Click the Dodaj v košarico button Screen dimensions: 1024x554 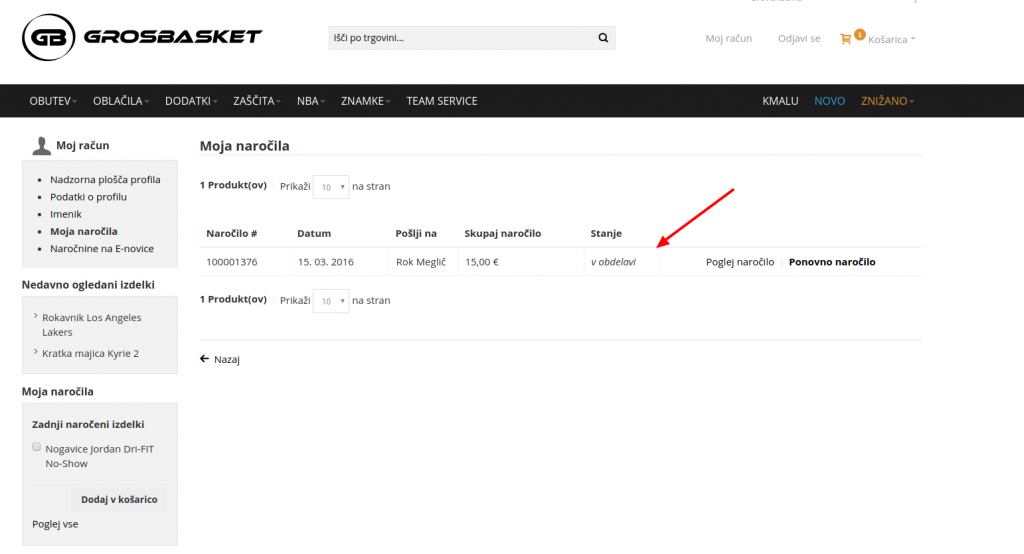(x=119, y=499)
